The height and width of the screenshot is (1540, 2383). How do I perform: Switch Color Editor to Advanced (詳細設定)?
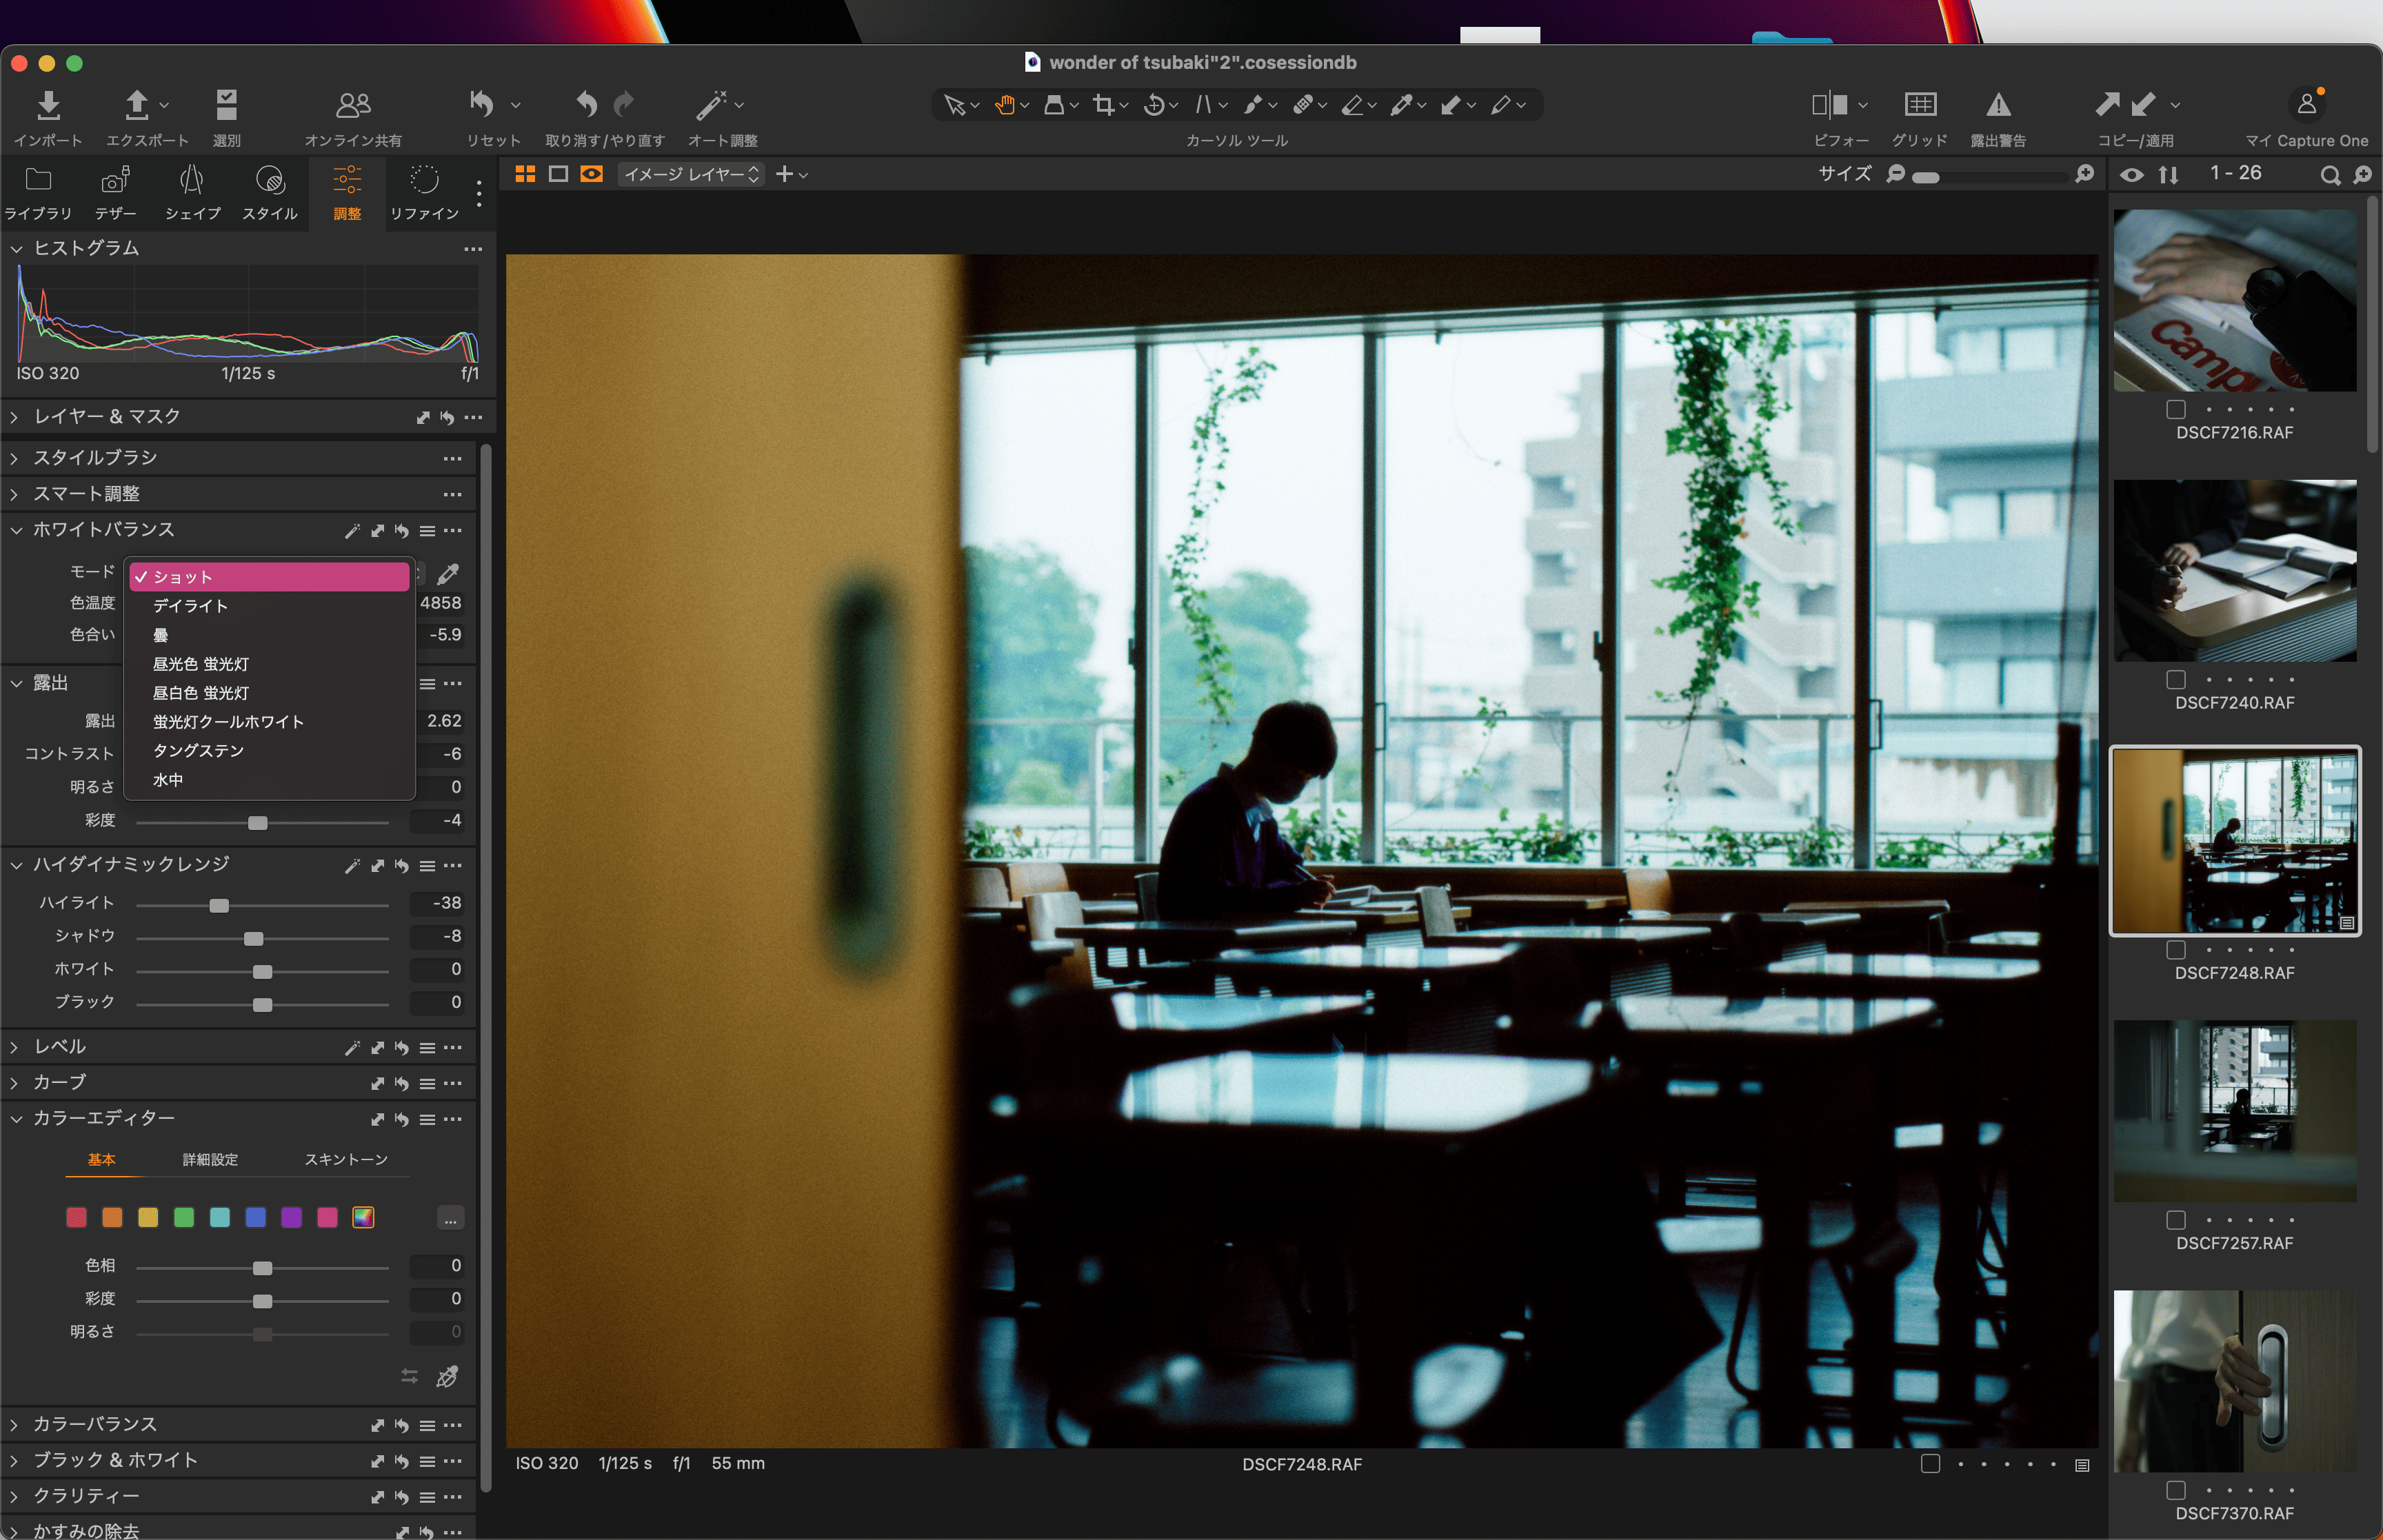tap(210, 1159)
